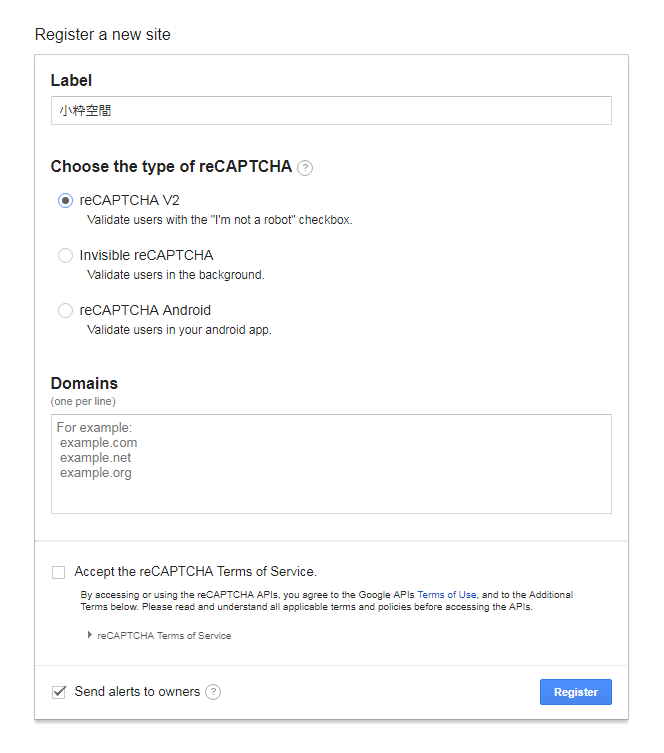
Task: Click the "I'm not a robot" checkbox description
Action: 219,220
